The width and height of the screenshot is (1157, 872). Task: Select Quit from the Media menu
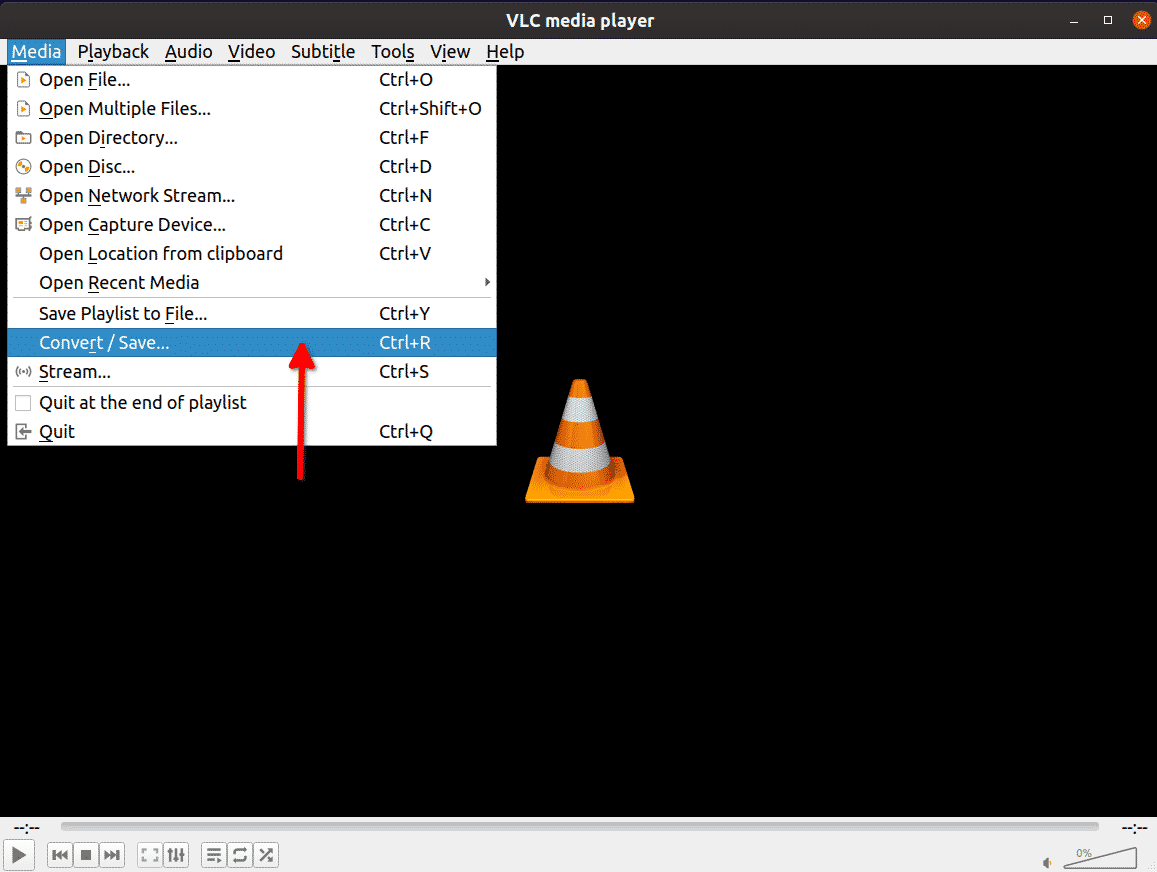(252, 432)
